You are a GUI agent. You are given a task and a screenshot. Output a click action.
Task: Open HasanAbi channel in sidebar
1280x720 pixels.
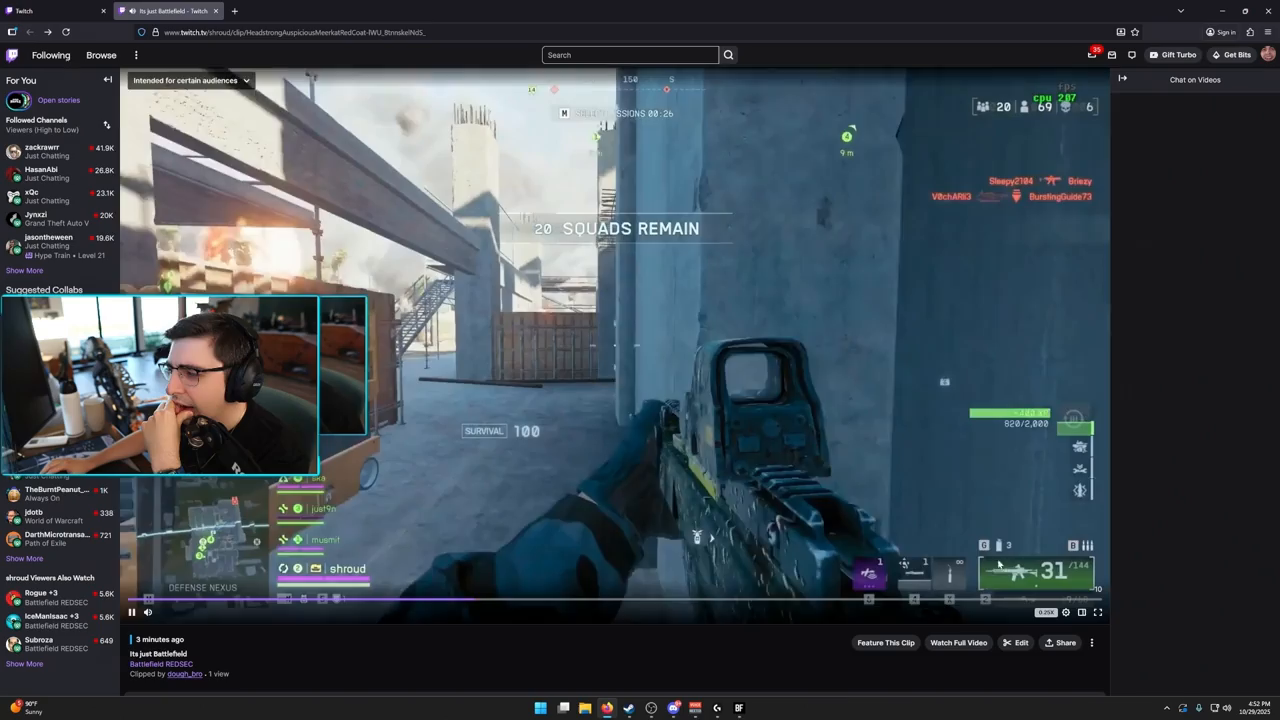pyautogui.click(x=60, y=174)
